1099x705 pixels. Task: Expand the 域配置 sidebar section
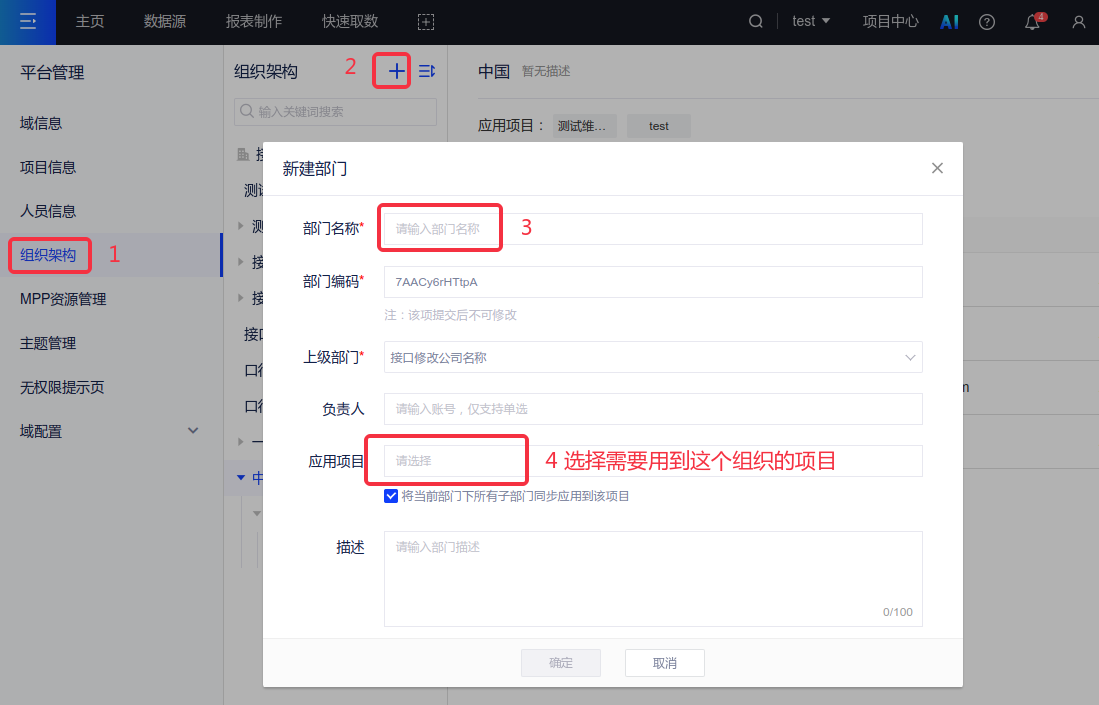click(193, 431)
